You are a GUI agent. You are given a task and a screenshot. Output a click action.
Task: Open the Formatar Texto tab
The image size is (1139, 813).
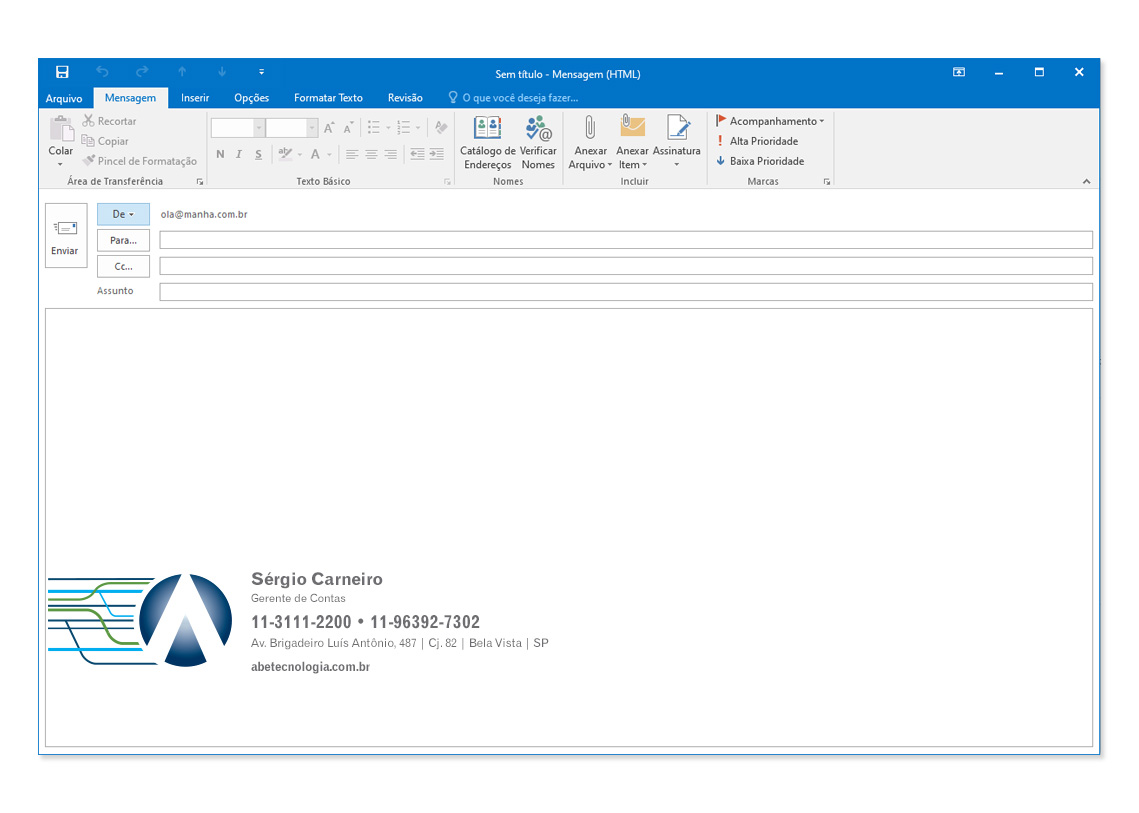[x=328, y=98]
